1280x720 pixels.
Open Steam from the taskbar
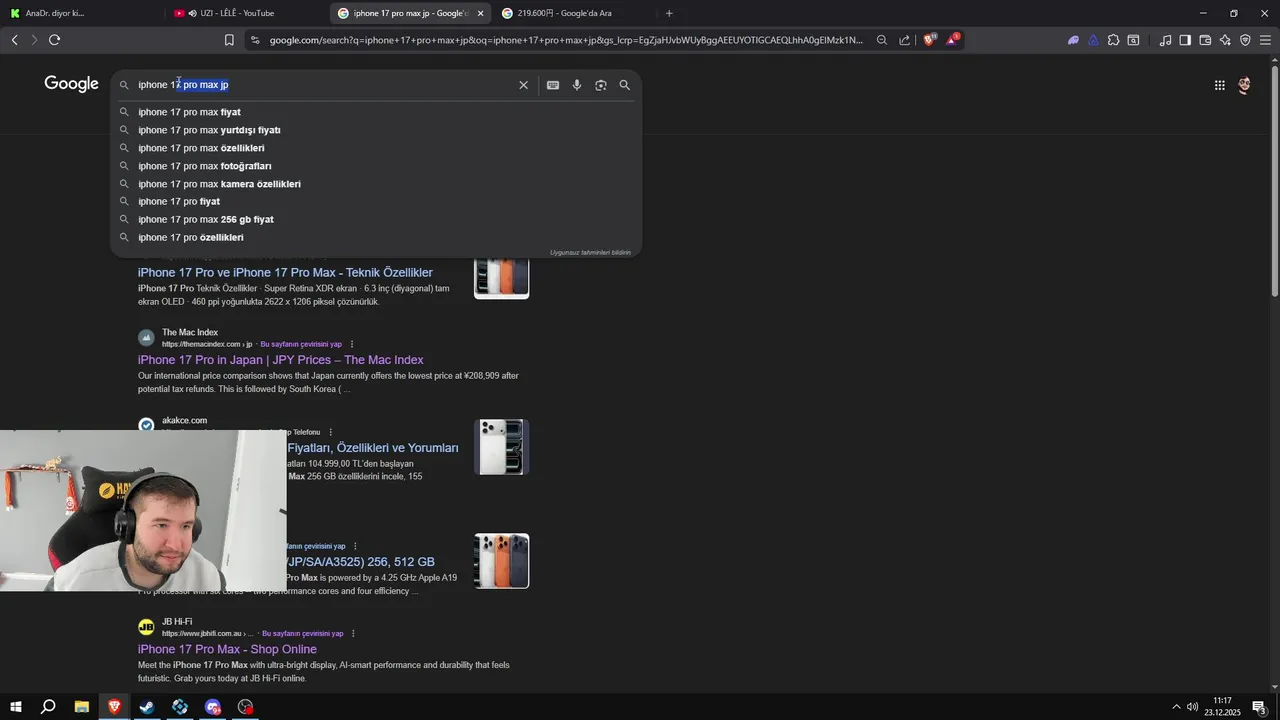147,707
